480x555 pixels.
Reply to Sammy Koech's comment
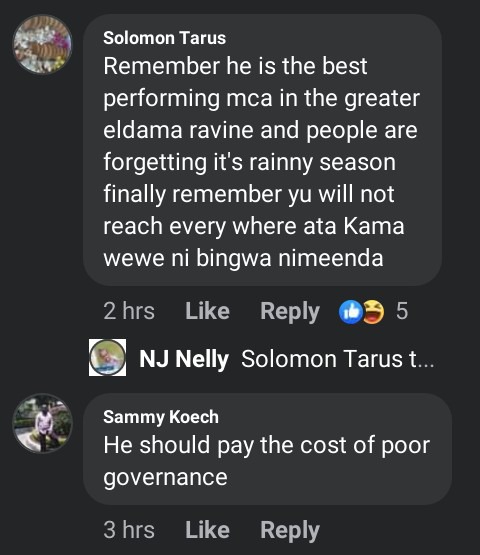tap(290, 531)
